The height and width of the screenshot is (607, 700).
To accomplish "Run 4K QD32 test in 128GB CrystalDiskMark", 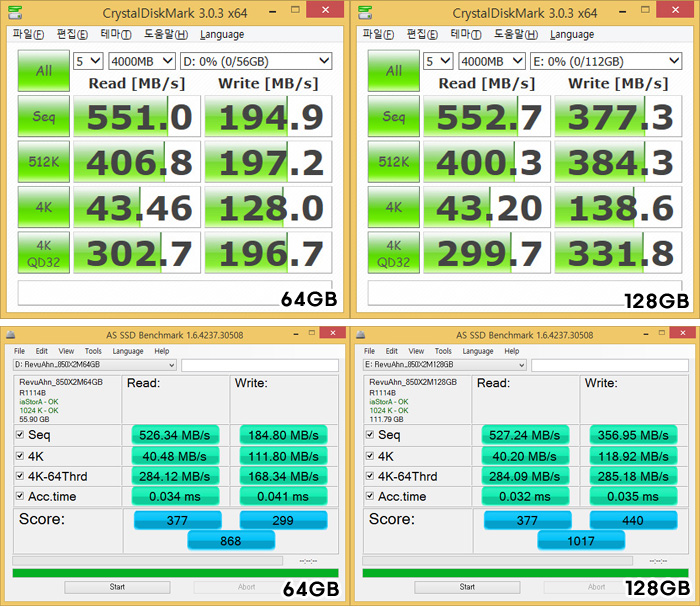I will point(394,253).
